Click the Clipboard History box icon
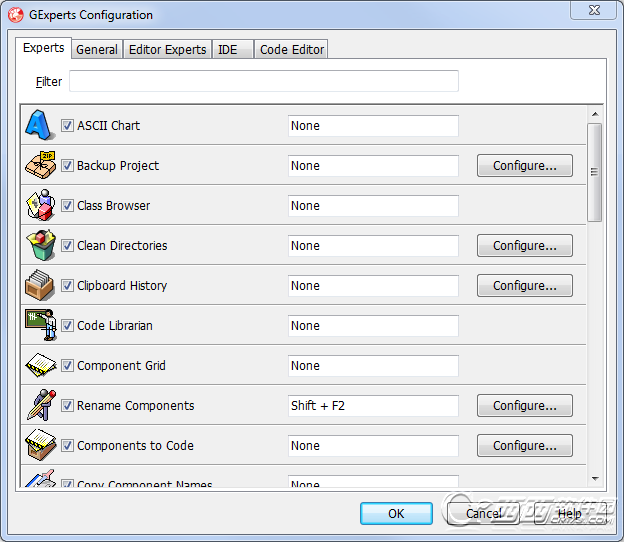 click(x=39, y=285)
